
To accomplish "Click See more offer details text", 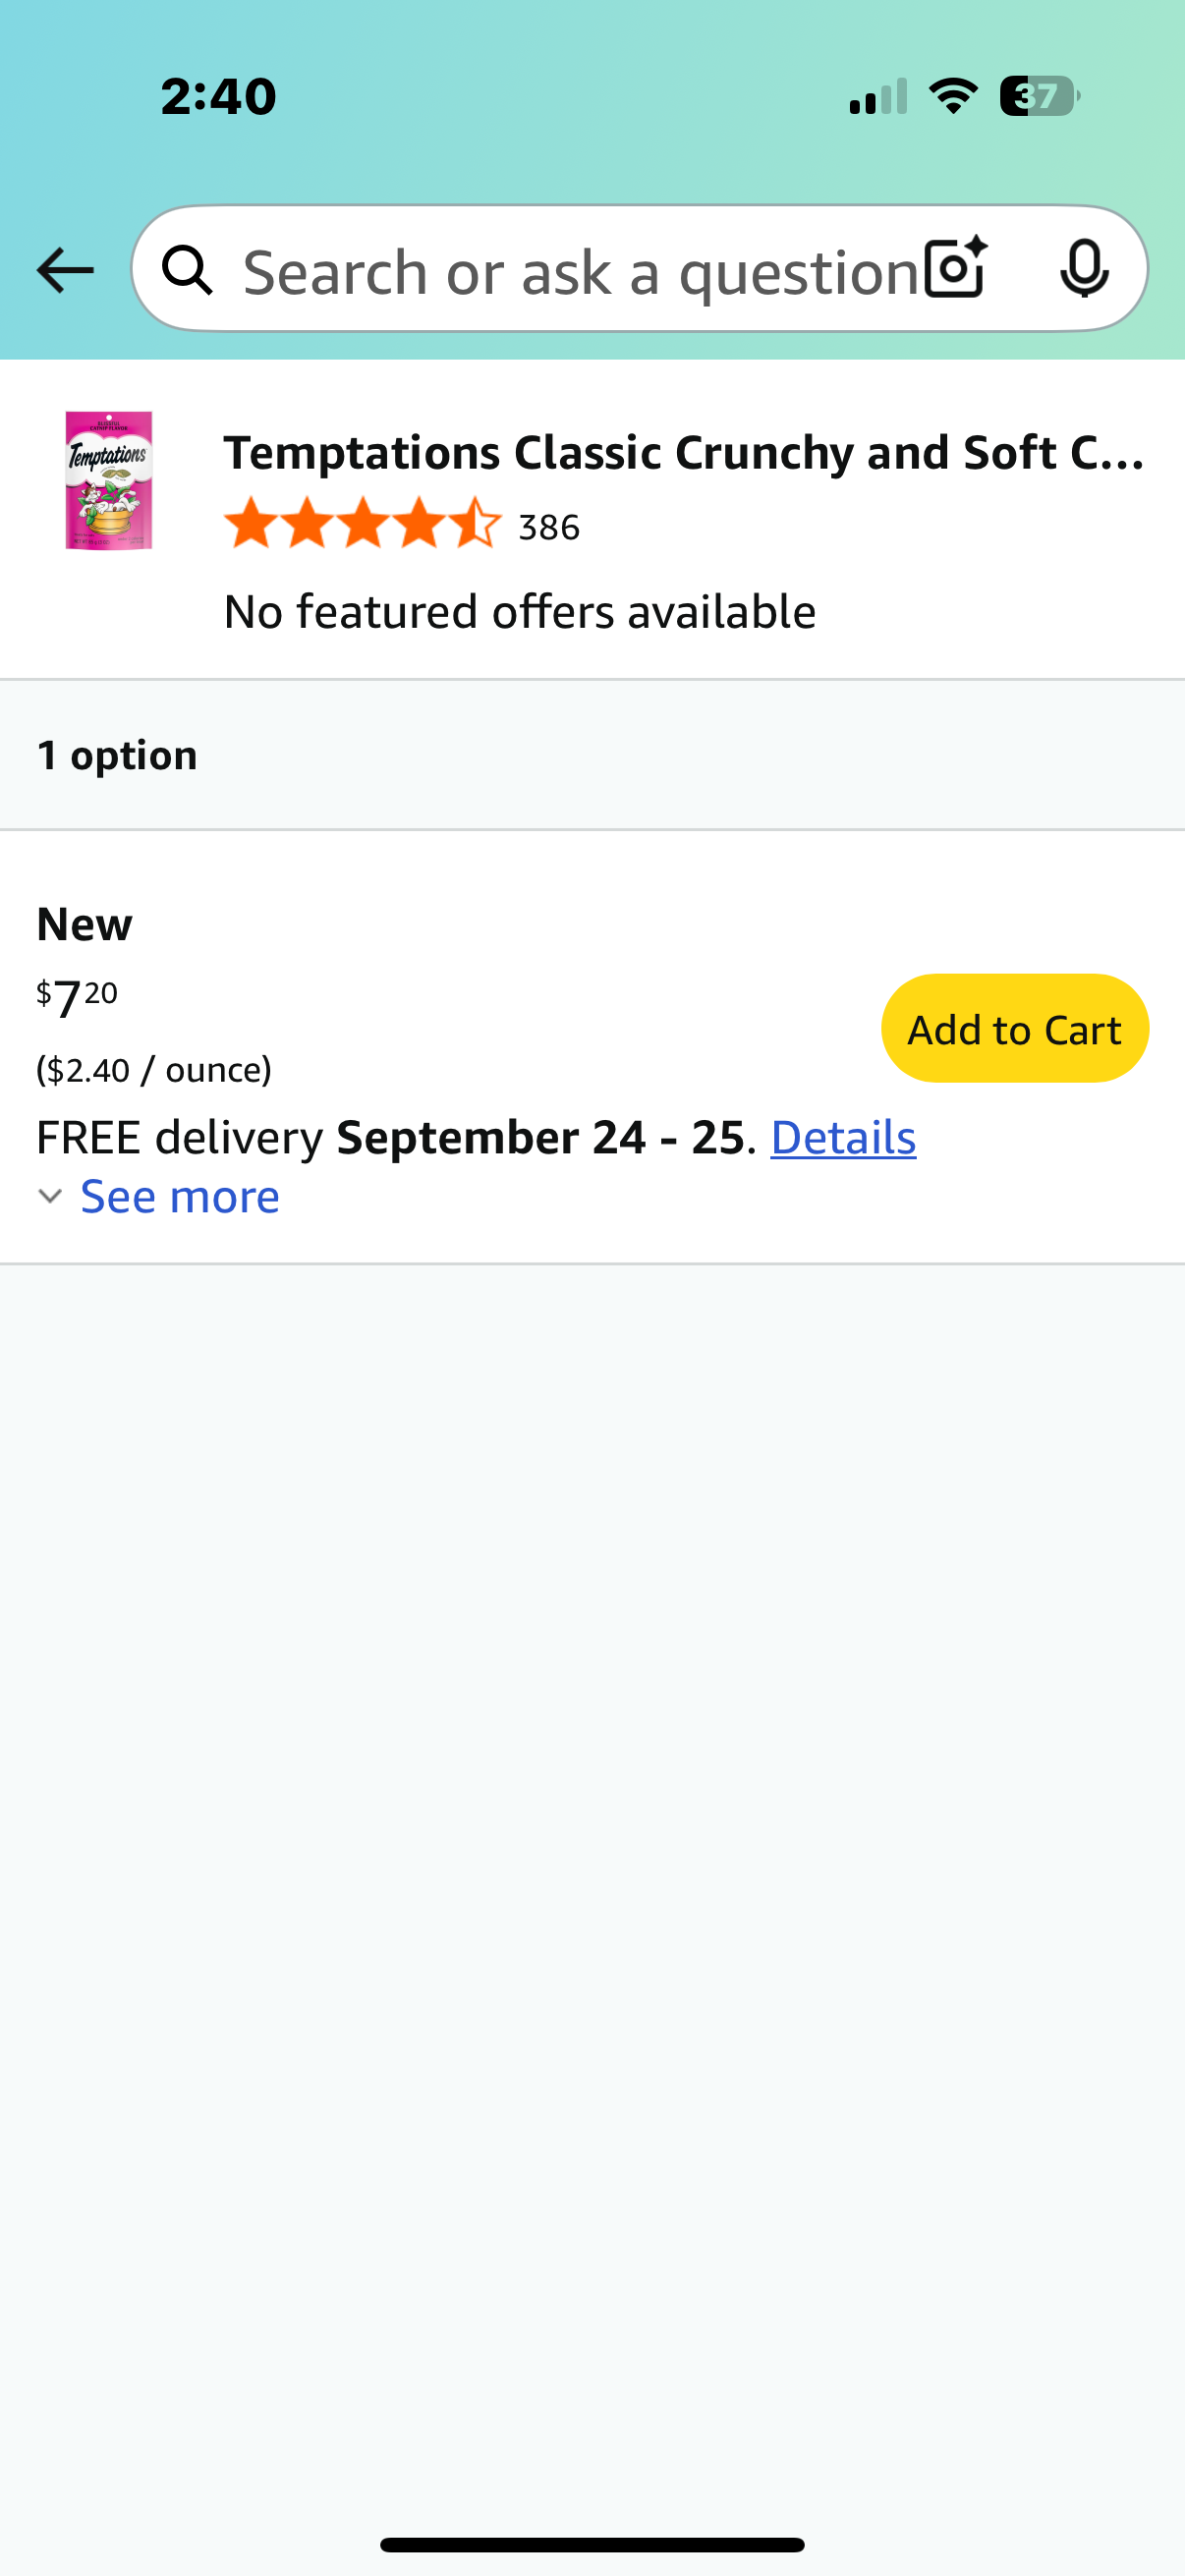I will click(x=180, y=1196).
